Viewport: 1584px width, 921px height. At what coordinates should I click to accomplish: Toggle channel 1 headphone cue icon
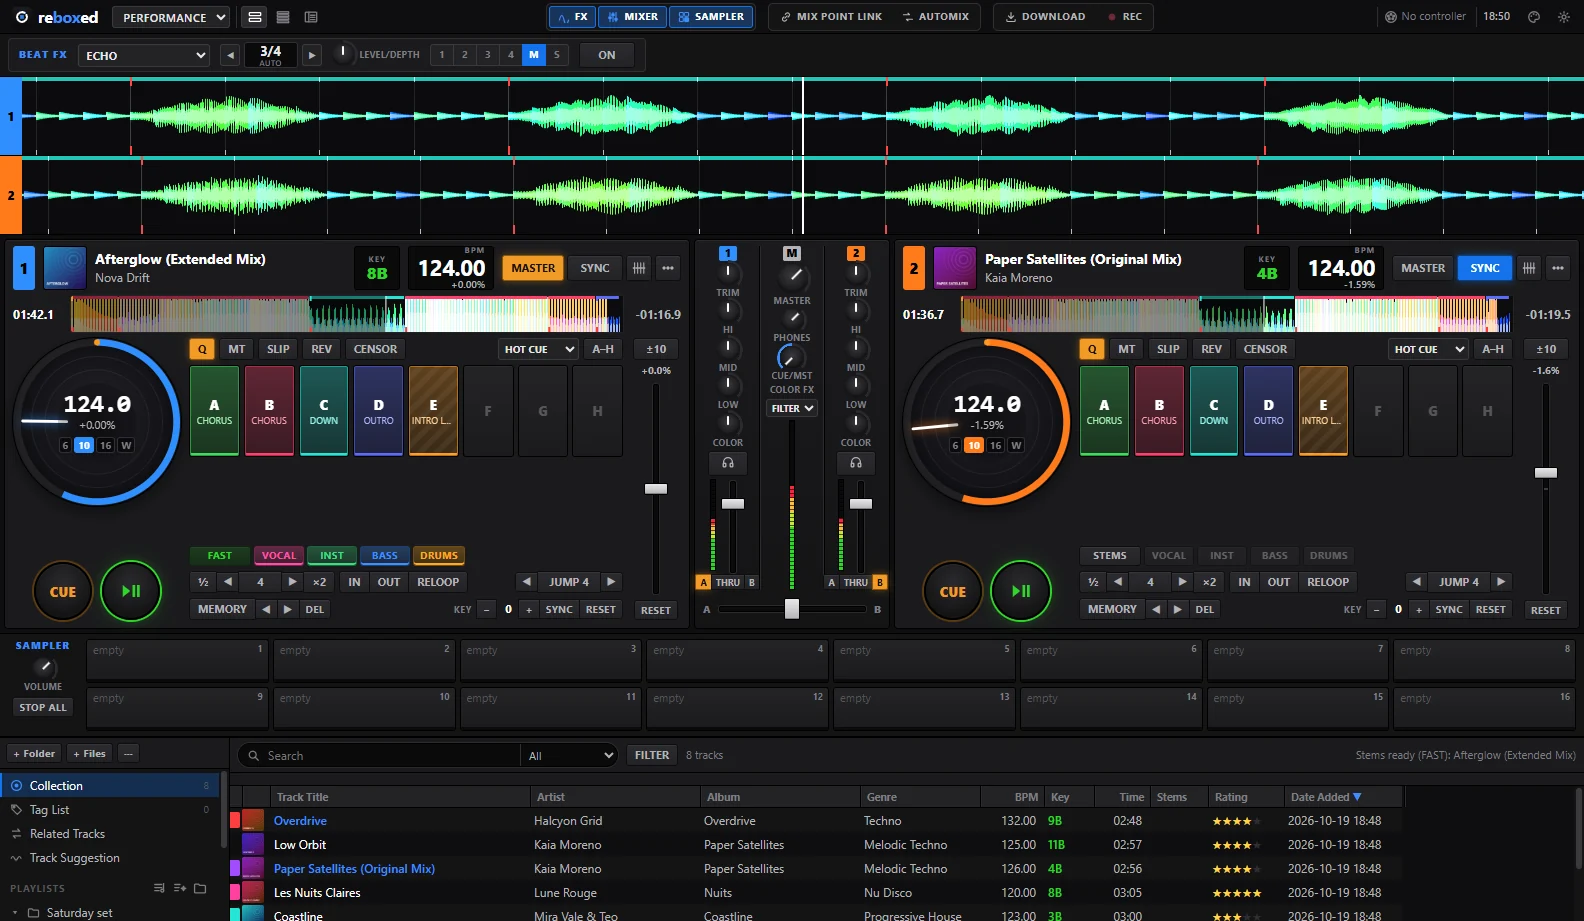pos(728,463)
